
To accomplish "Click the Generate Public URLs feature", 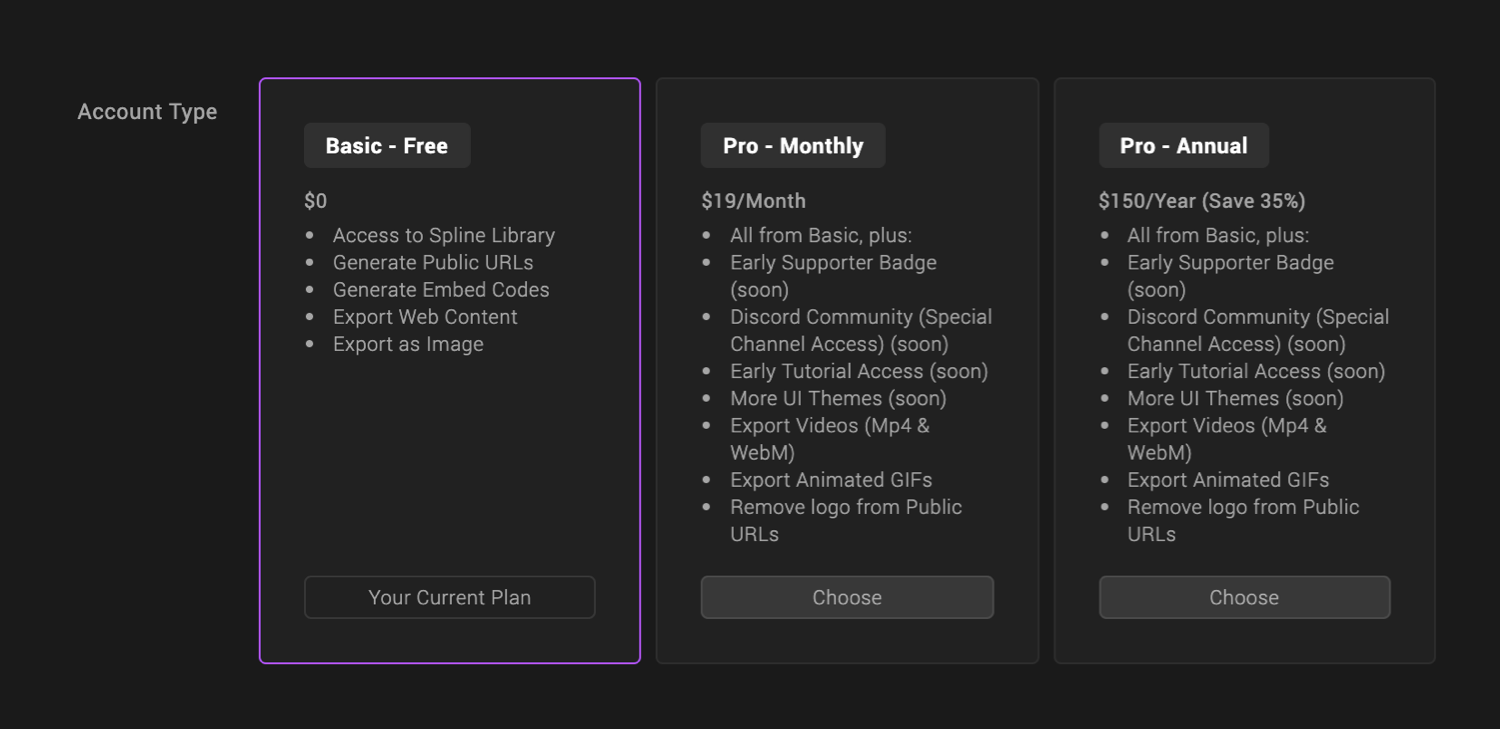I will tap(433, 262).
